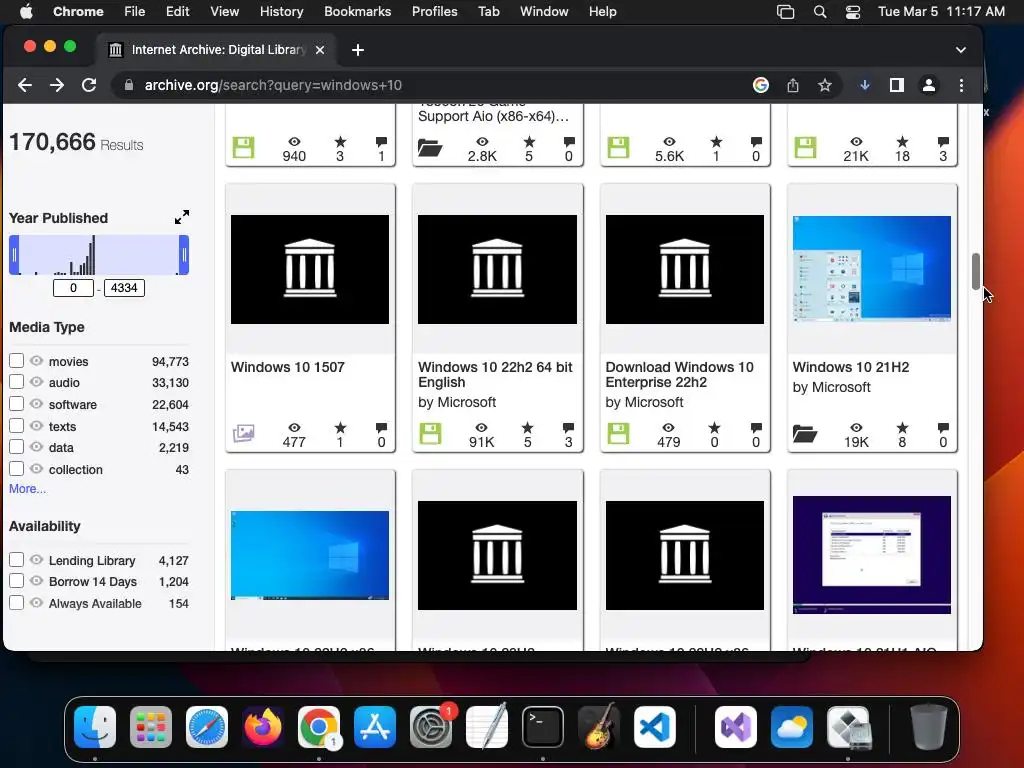The image size is (1024, 768).
Task: Check the audio media type checkbox
Action: [16, 382]
